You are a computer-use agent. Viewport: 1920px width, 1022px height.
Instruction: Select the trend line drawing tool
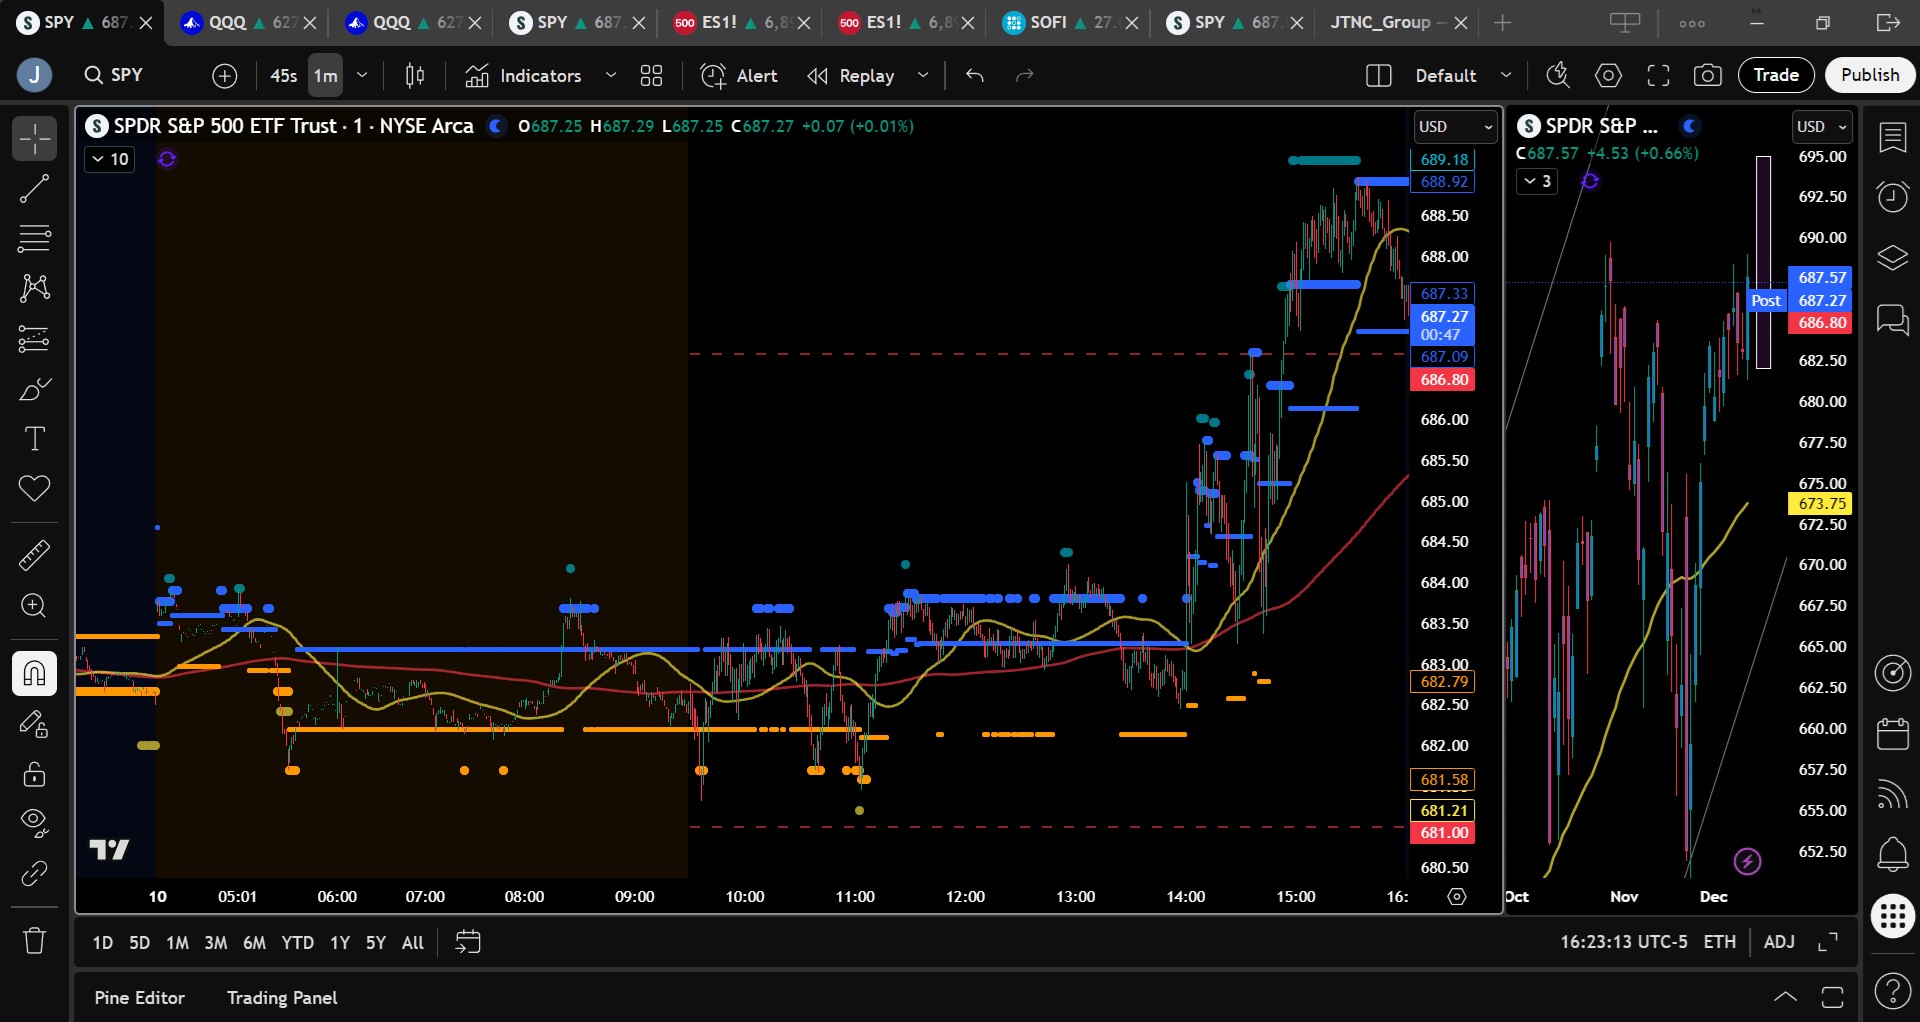[x=34, y=188]
